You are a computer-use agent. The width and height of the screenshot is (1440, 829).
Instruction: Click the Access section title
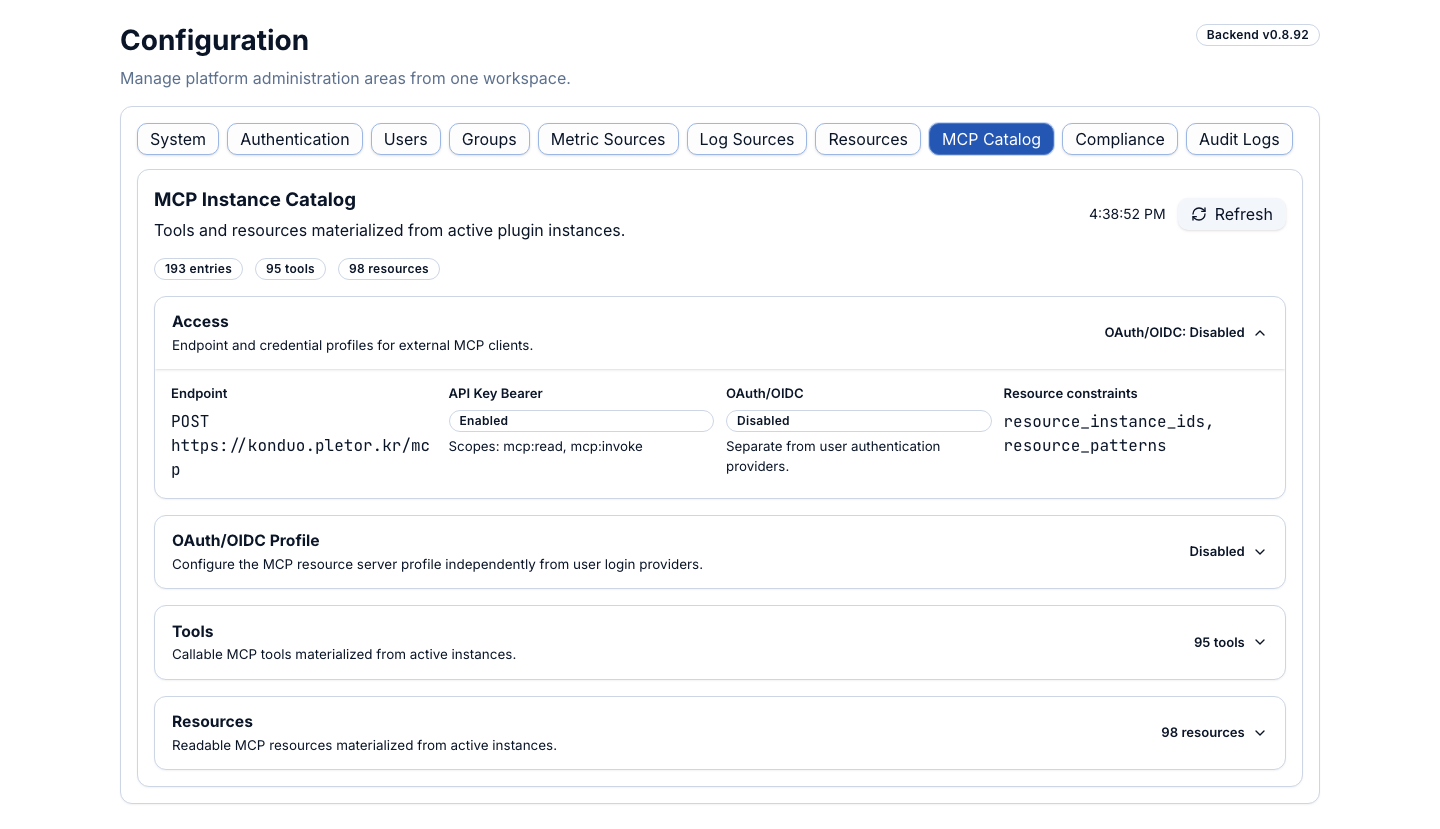coord(200,322)
